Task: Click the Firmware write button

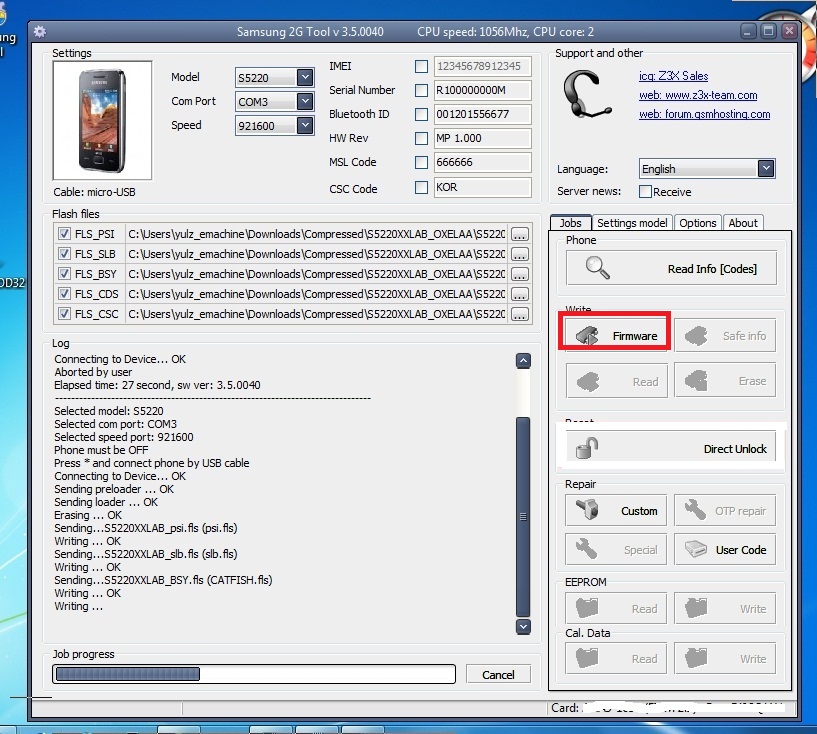Action: tap(616, 335)
